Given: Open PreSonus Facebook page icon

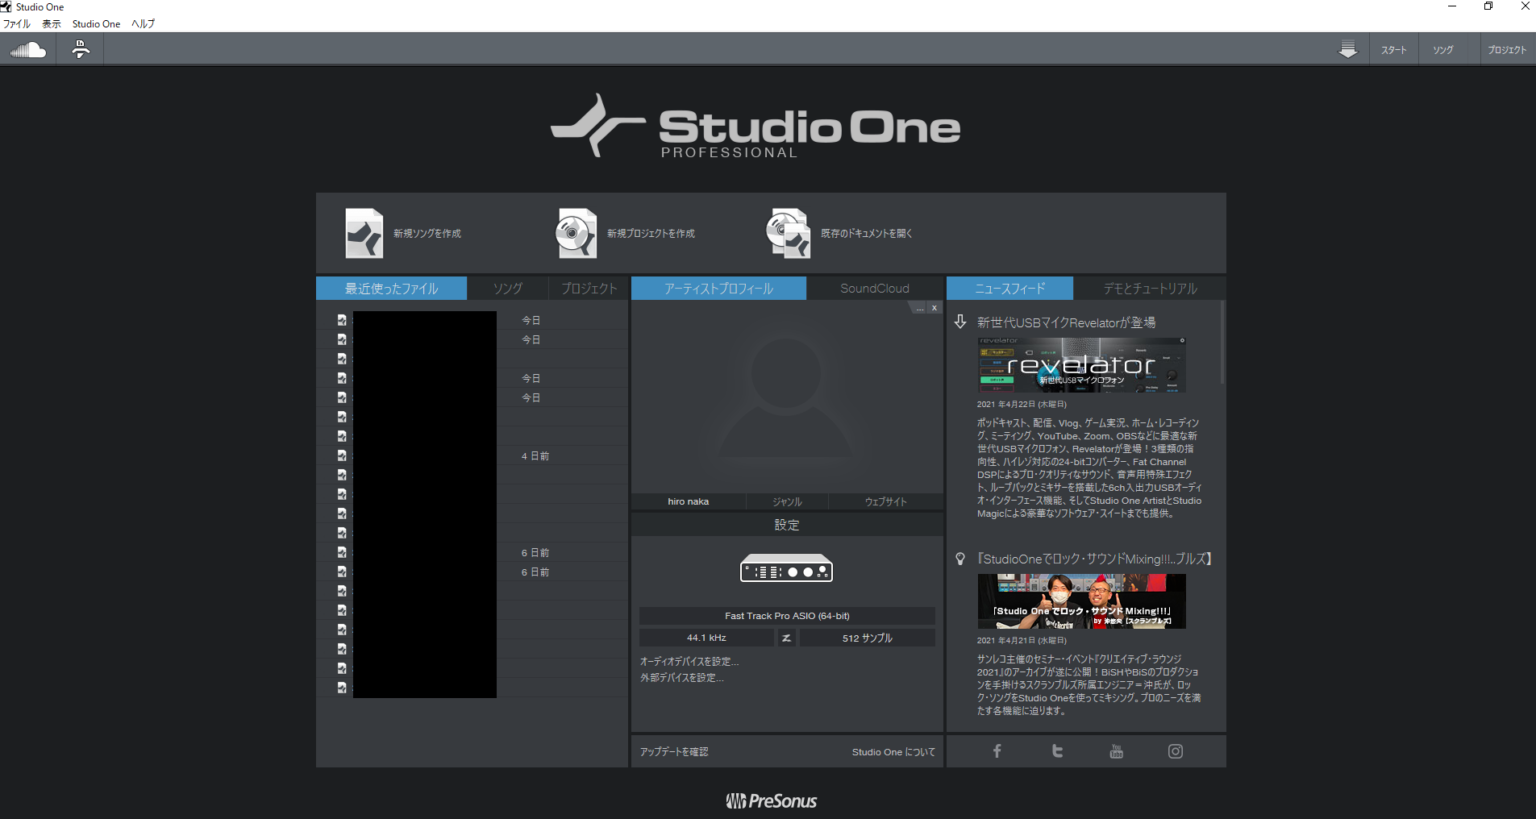Looking at the screenshot, I should point(996,750).
